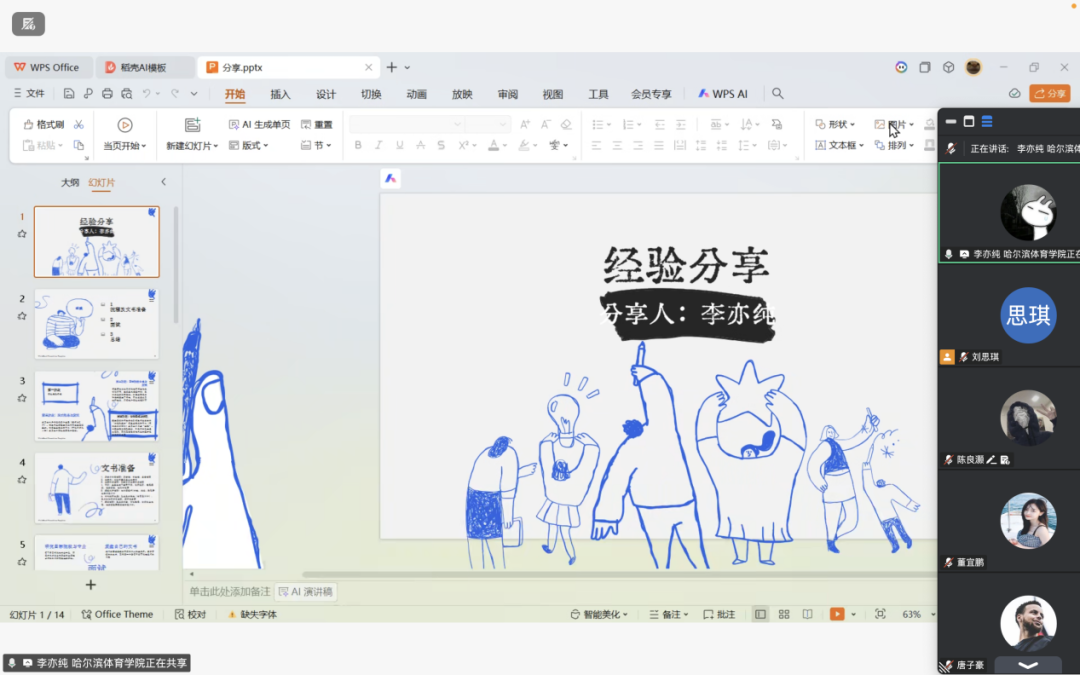
Task: Toggle reading view icon in status bar
Action: [807, 614]
